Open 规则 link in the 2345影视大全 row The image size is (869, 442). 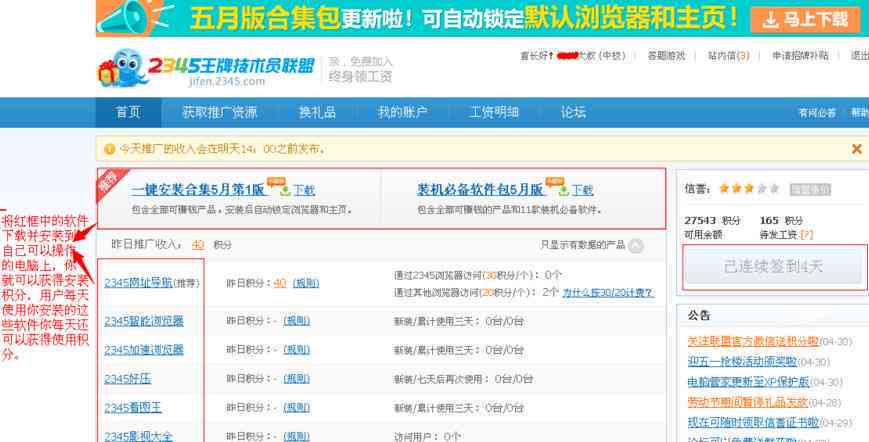297,436
